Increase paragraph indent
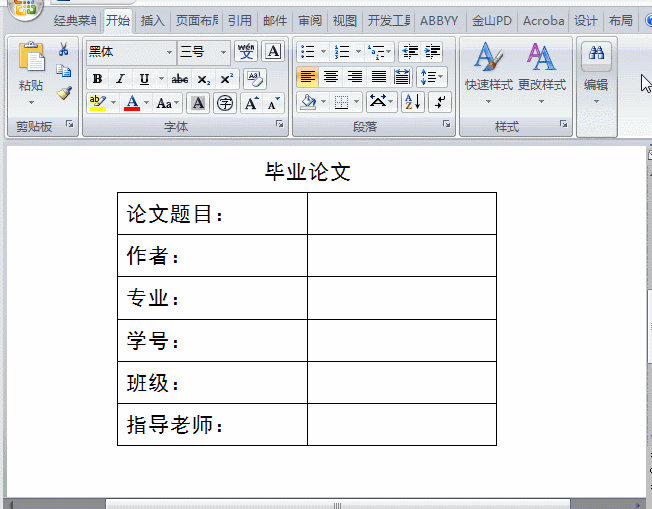This screenshot has height=509, width=652. (x=432, y=52)
